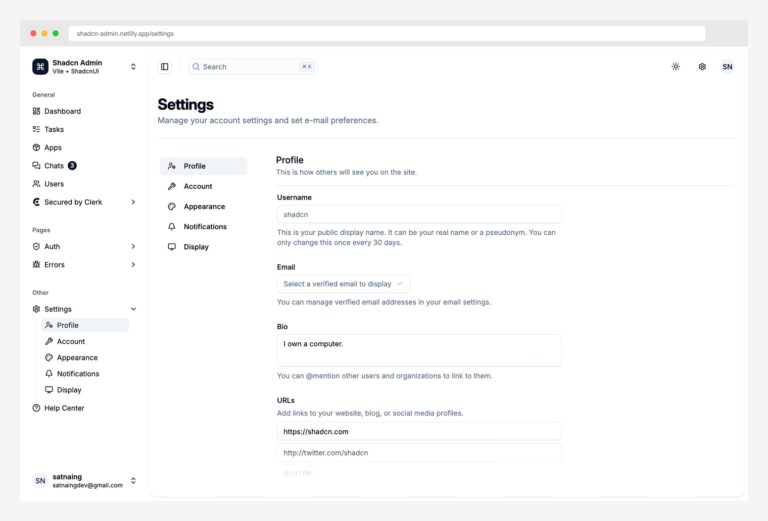
Task: Click the Dashboard icon in sidebar
Action: click(x=36, y=111)
